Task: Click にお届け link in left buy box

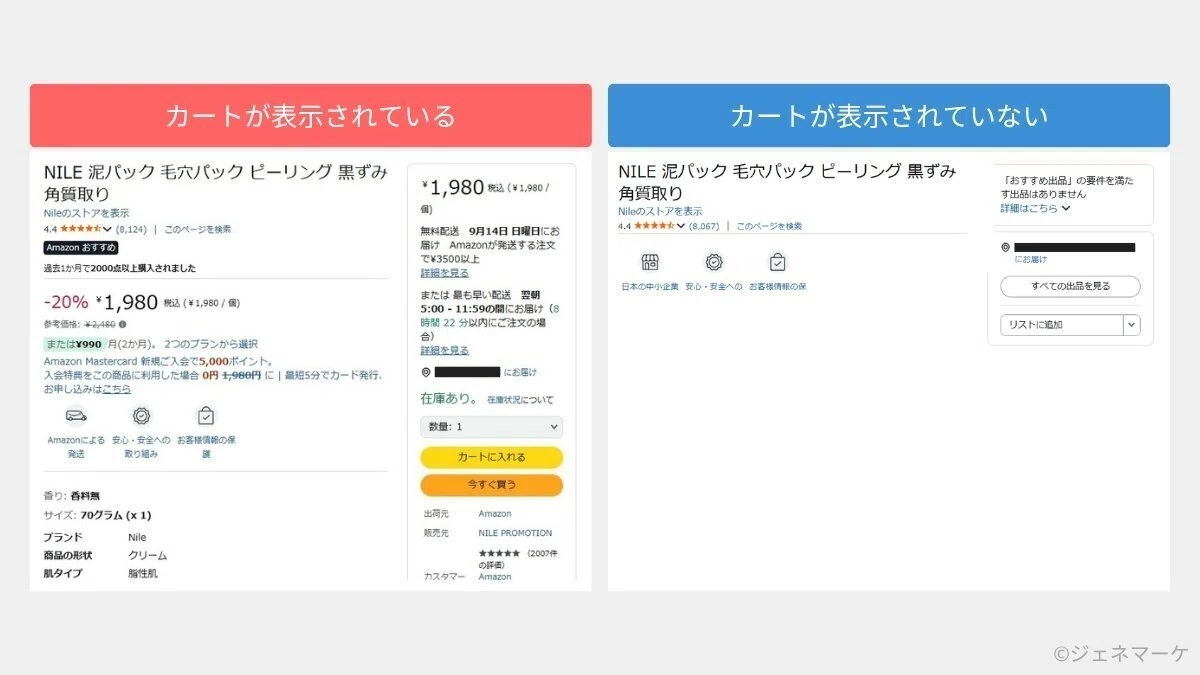Action: click(520, 372)
